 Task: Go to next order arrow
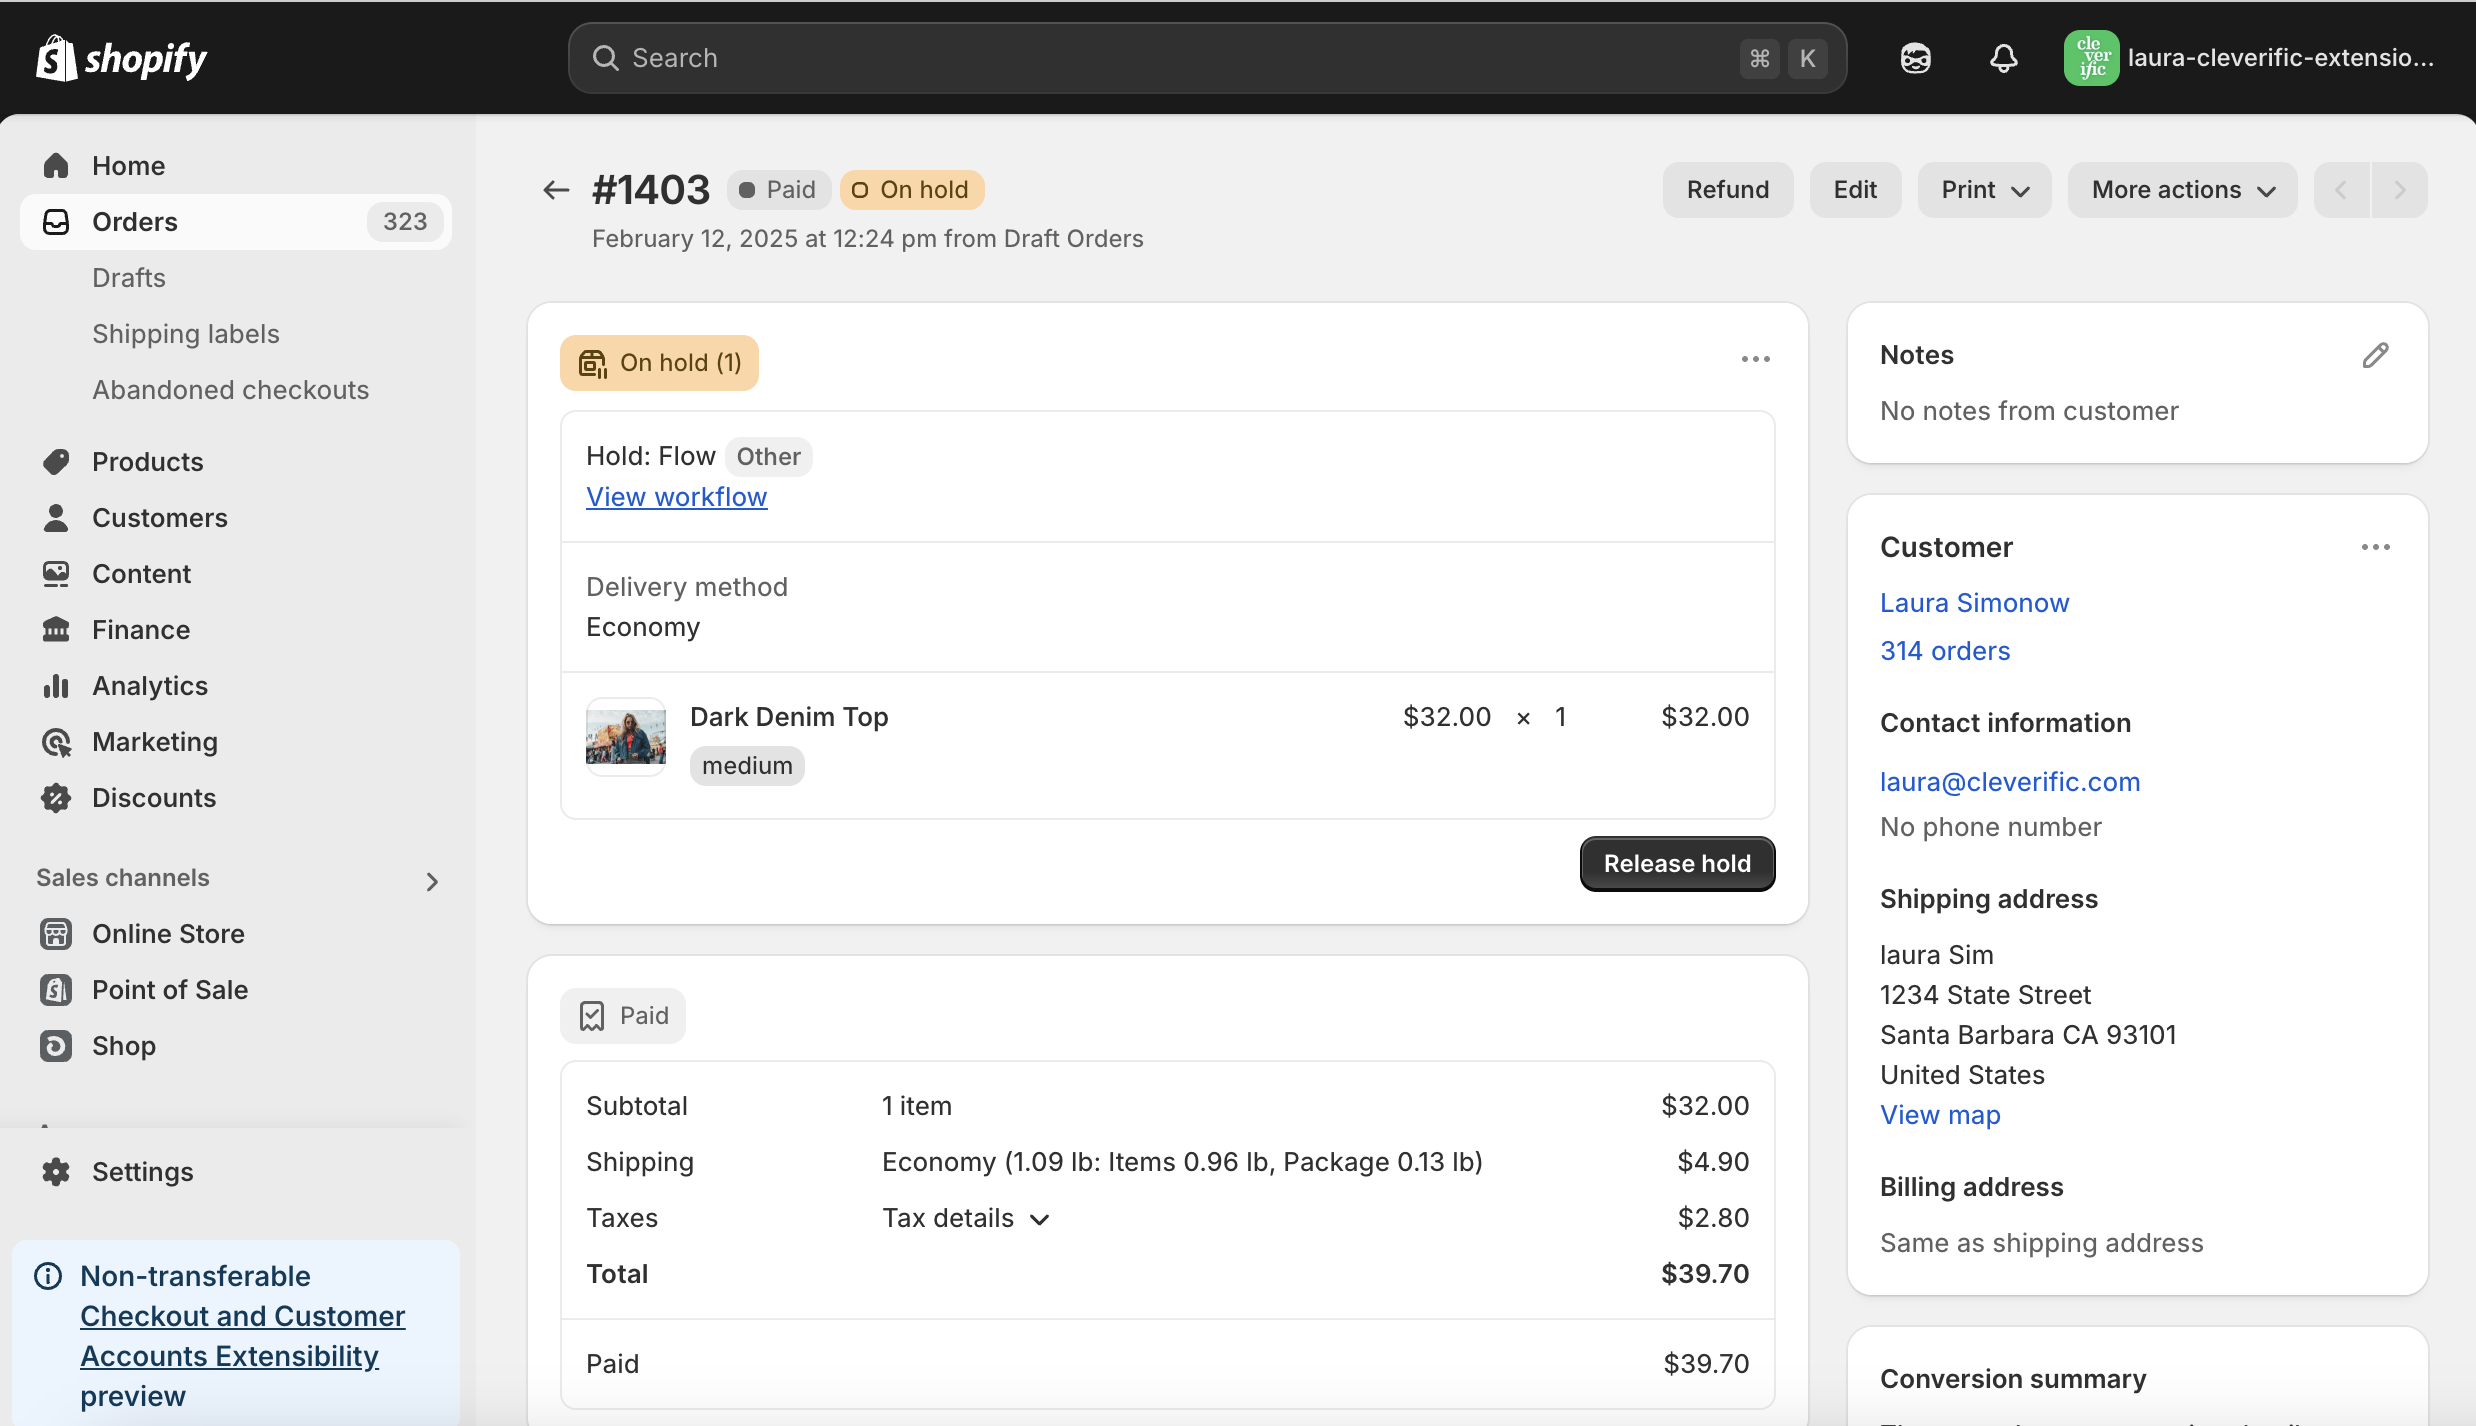coord(2399,189)
